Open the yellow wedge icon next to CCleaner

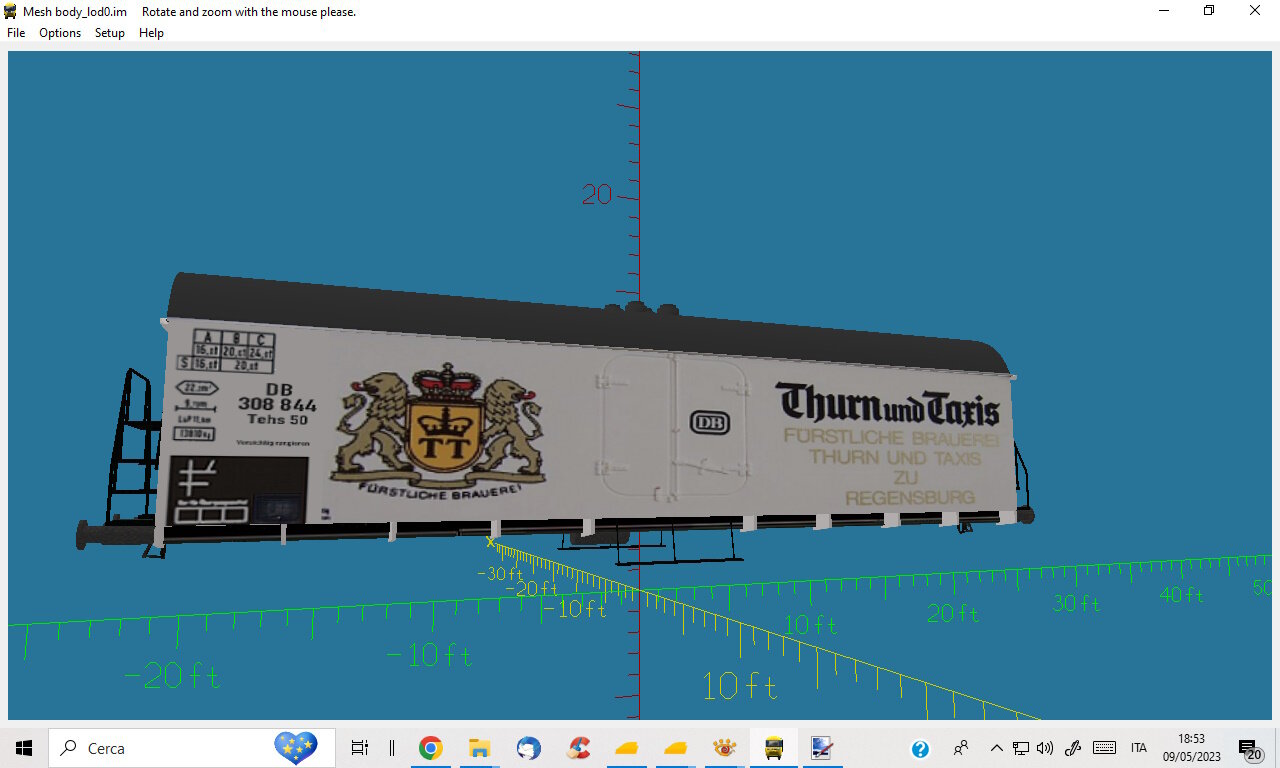click(x=627, y=748)
